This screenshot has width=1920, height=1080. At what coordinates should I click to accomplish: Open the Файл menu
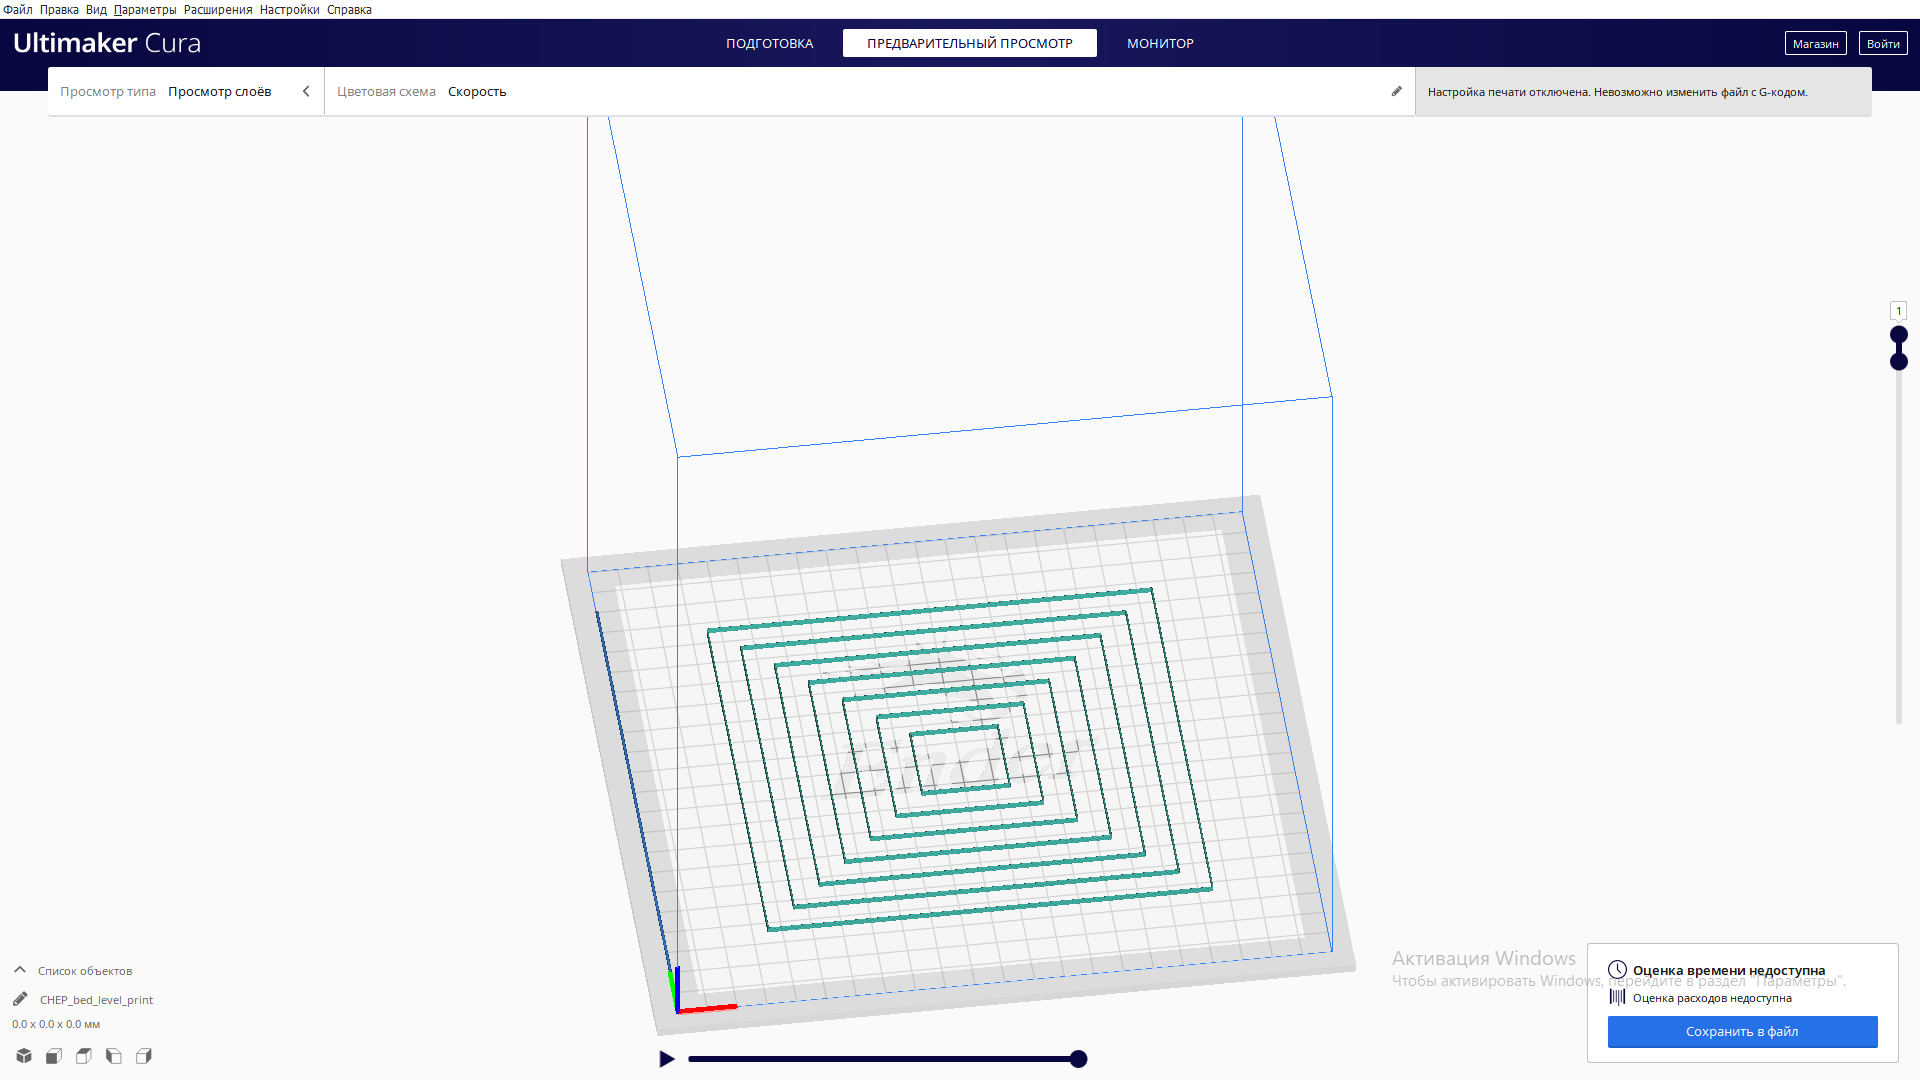[17, 9]
